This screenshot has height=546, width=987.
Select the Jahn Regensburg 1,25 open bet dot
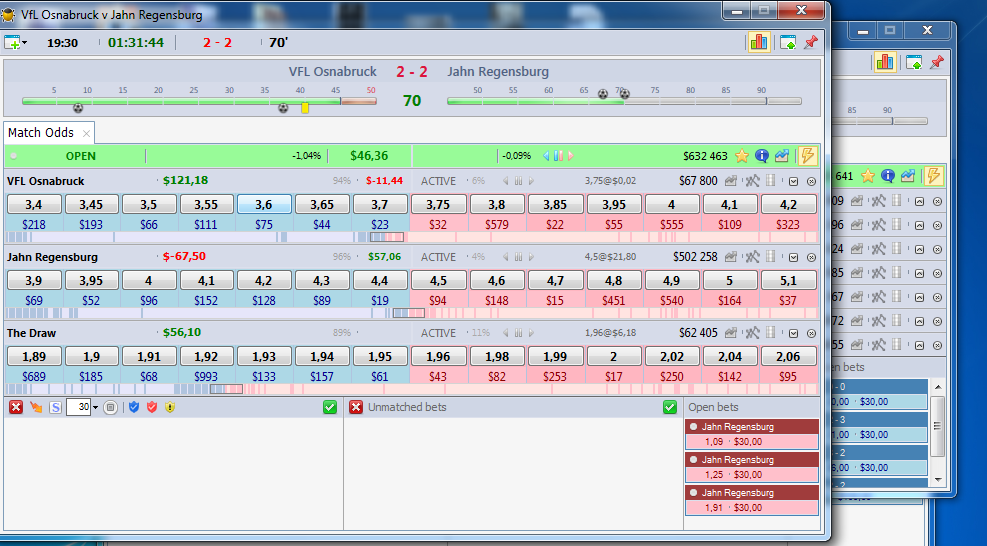point(694,459)
